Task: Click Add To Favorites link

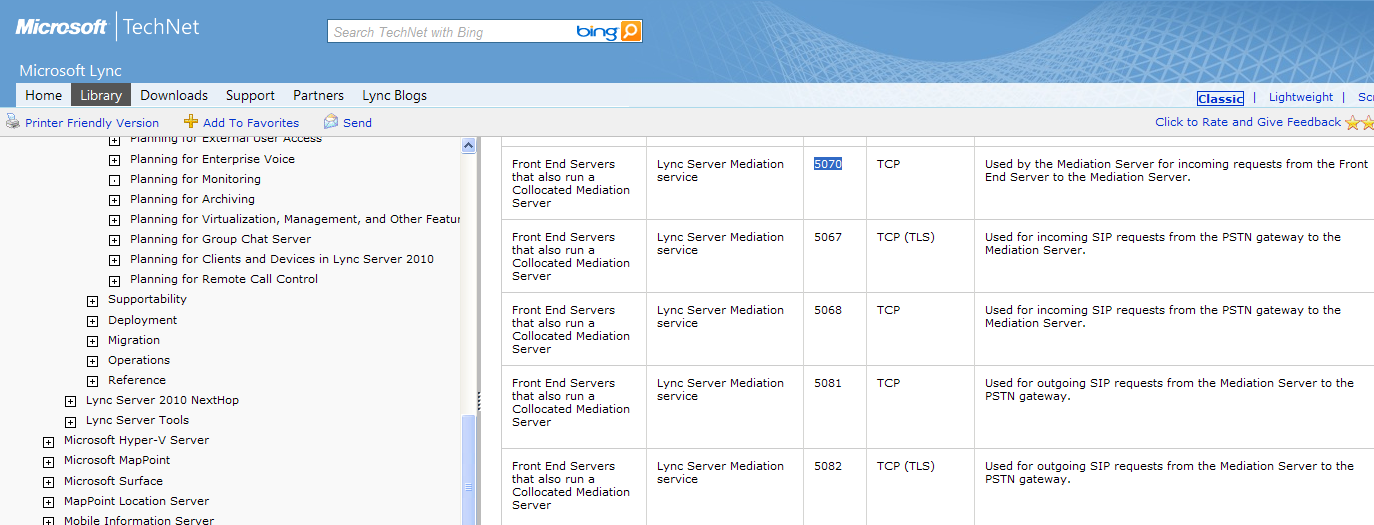Action: tap(251, 123)
